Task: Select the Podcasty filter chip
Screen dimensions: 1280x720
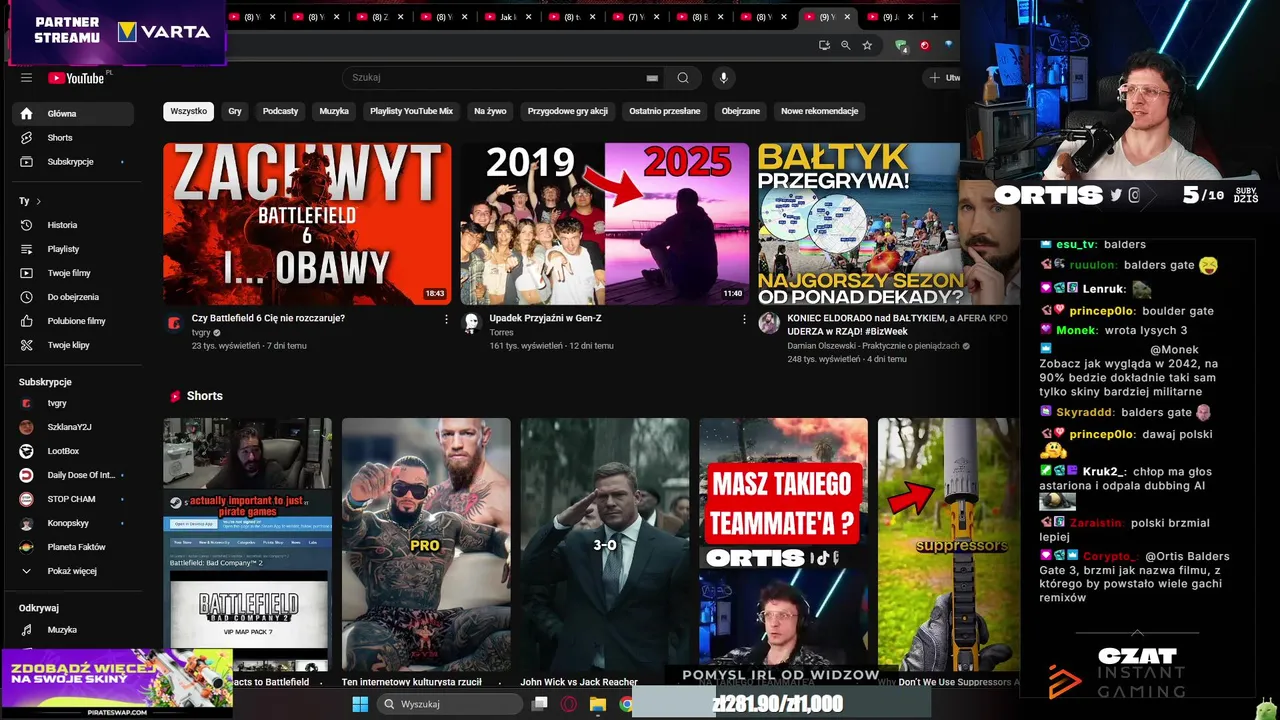Action: tap(280, 111)
